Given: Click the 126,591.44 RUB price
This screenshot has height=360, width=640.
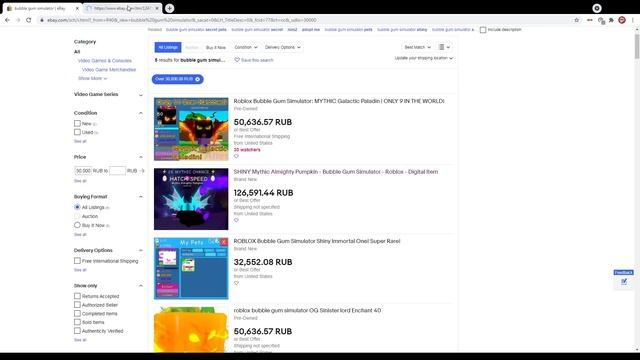Looking at the screenshot, I should (x=263, y=193).
